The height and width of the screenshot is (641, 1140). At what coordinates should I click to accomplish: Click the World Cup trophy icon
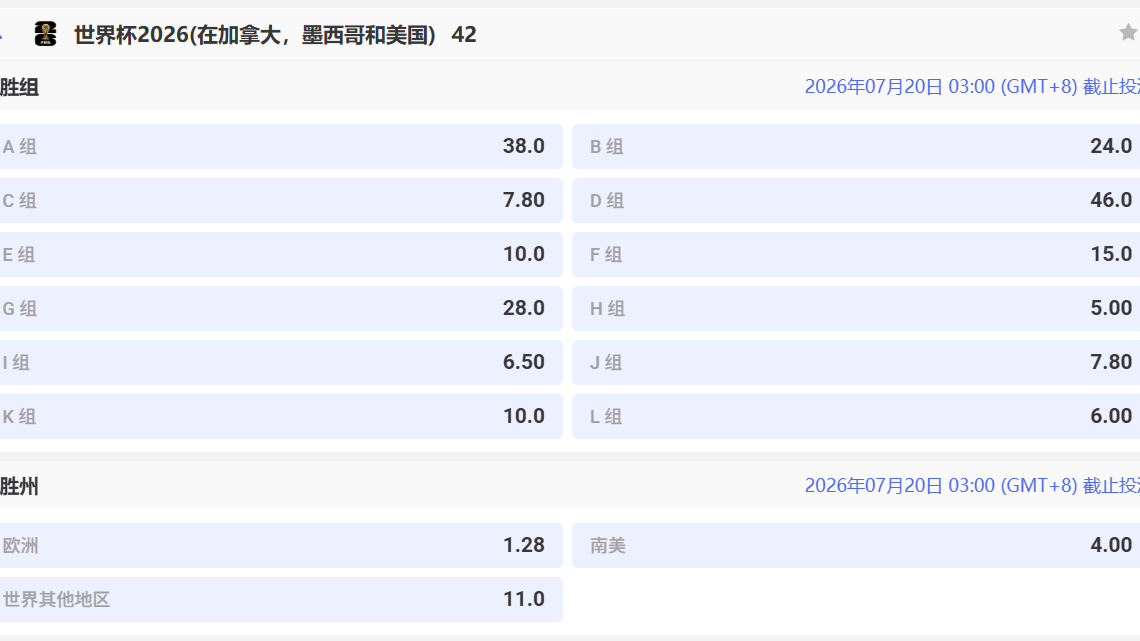45,35
